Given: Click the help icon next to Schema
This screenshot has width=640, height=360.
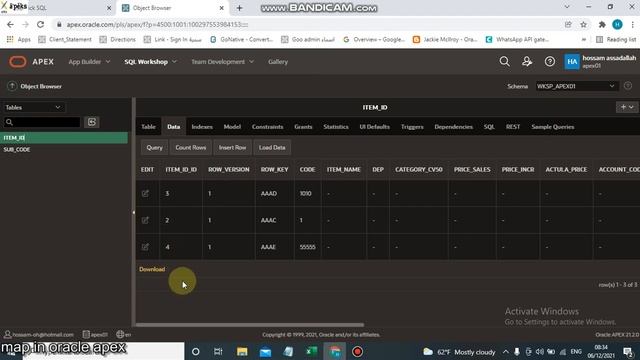Looking at the screenshot, I should tap(628, 86).
